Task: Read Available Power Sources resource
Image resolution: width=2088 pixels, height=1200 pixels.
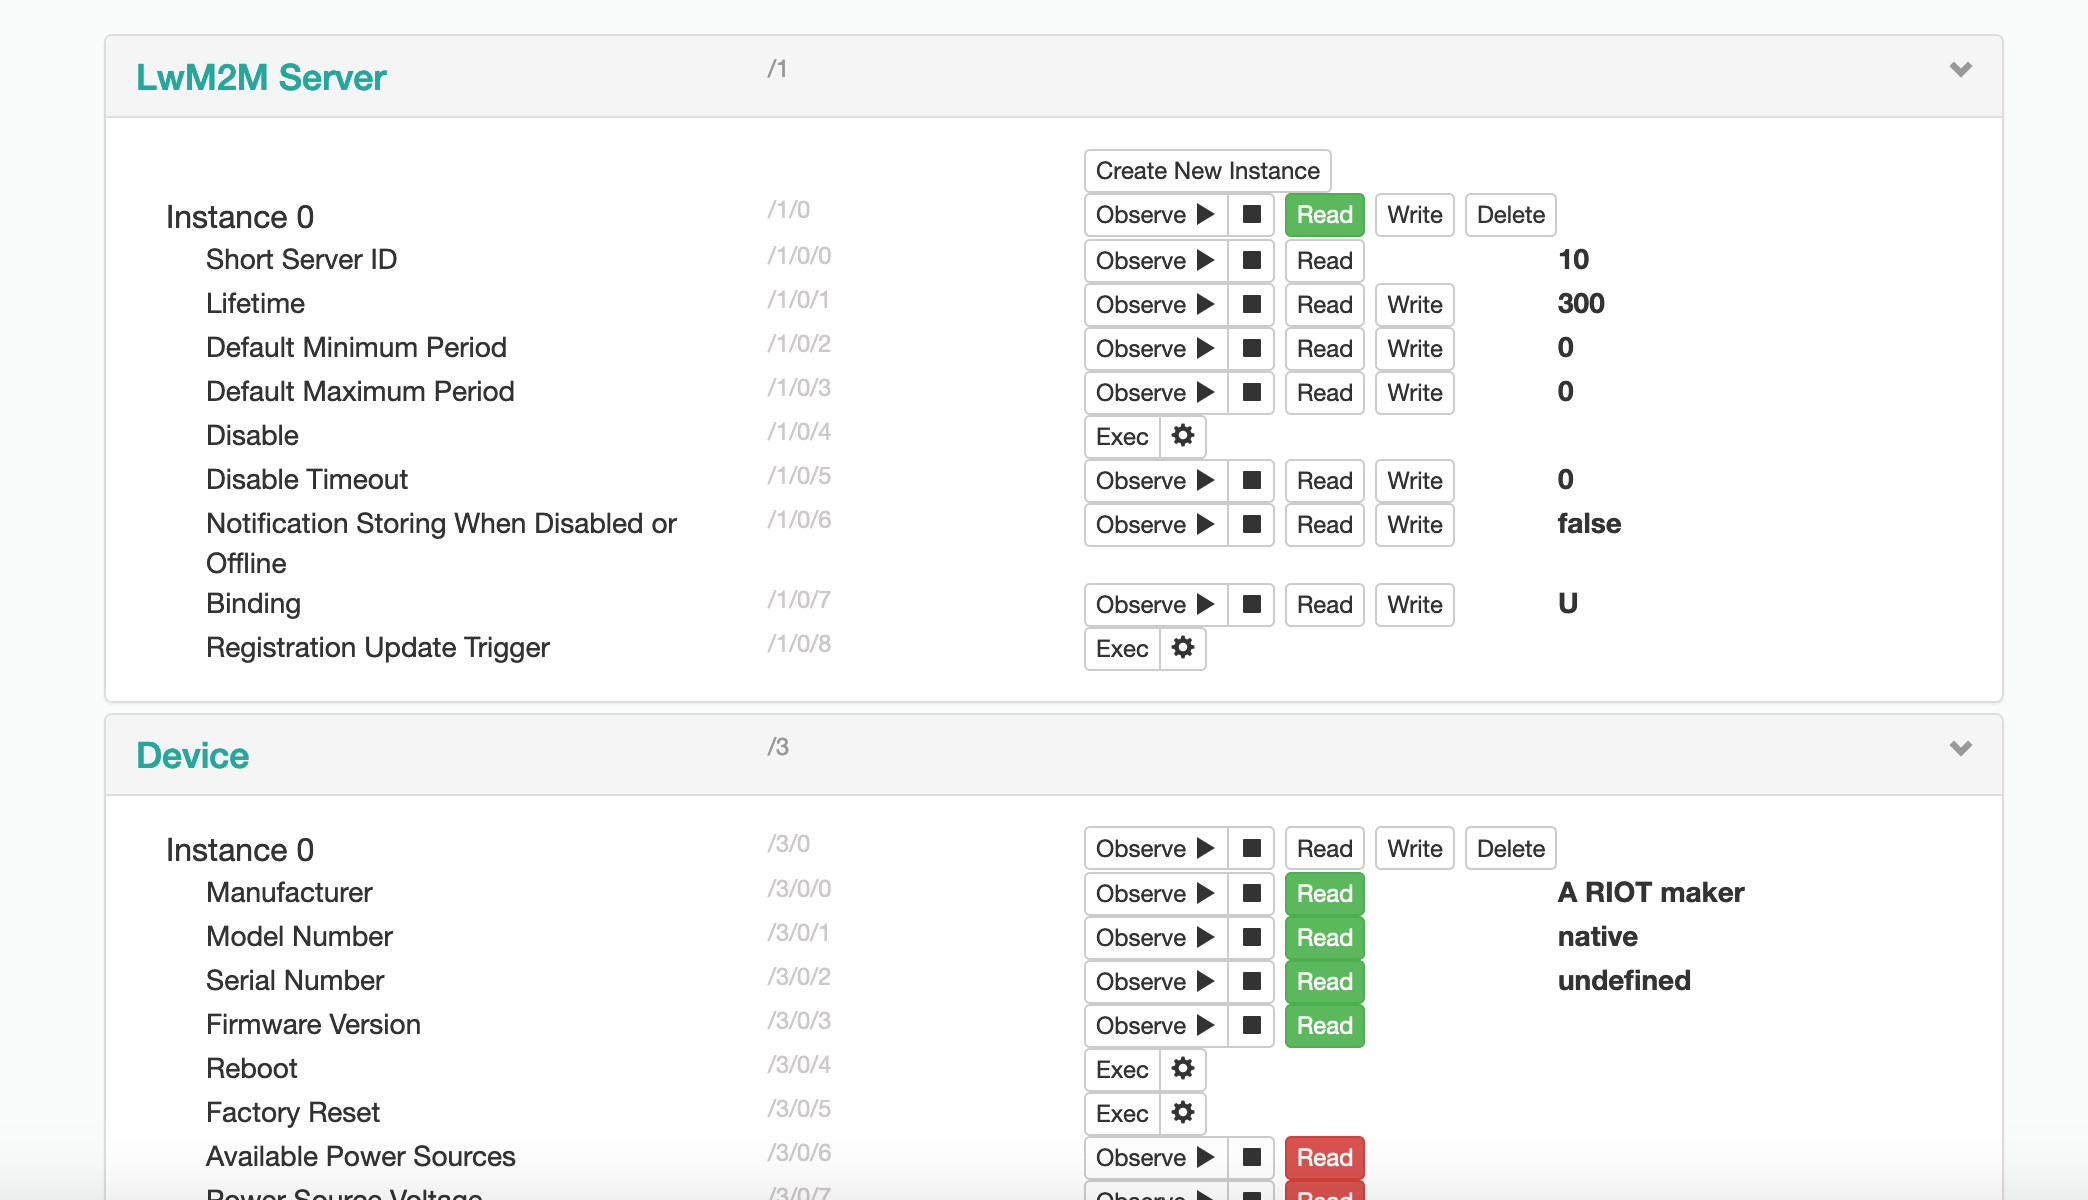Action: pos(1324,1158)
